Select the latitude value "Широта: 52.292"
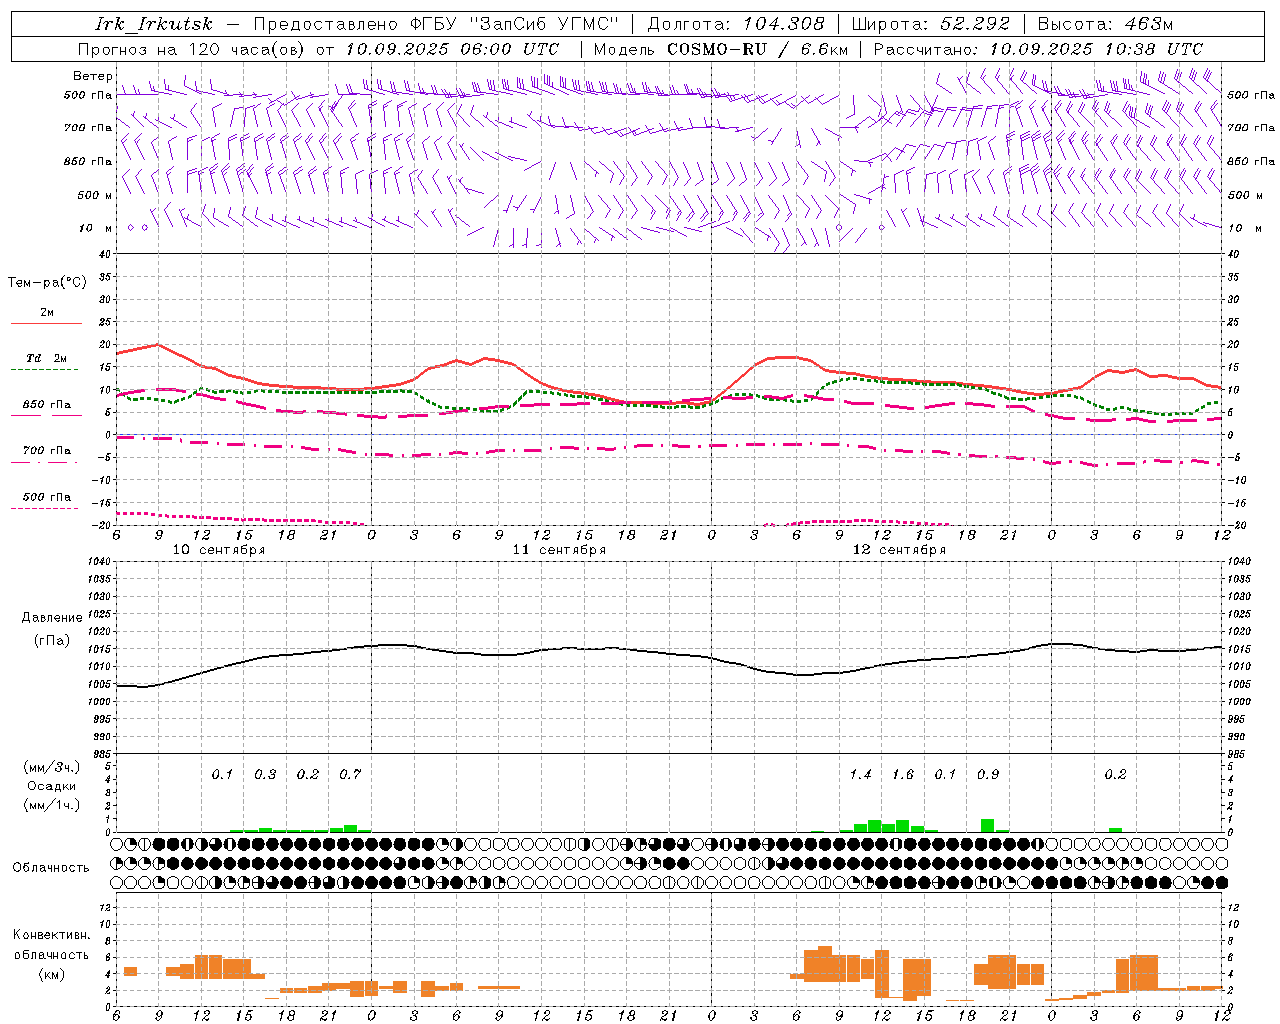Screen dimensions: 1280x1024 tap(931, 24)
